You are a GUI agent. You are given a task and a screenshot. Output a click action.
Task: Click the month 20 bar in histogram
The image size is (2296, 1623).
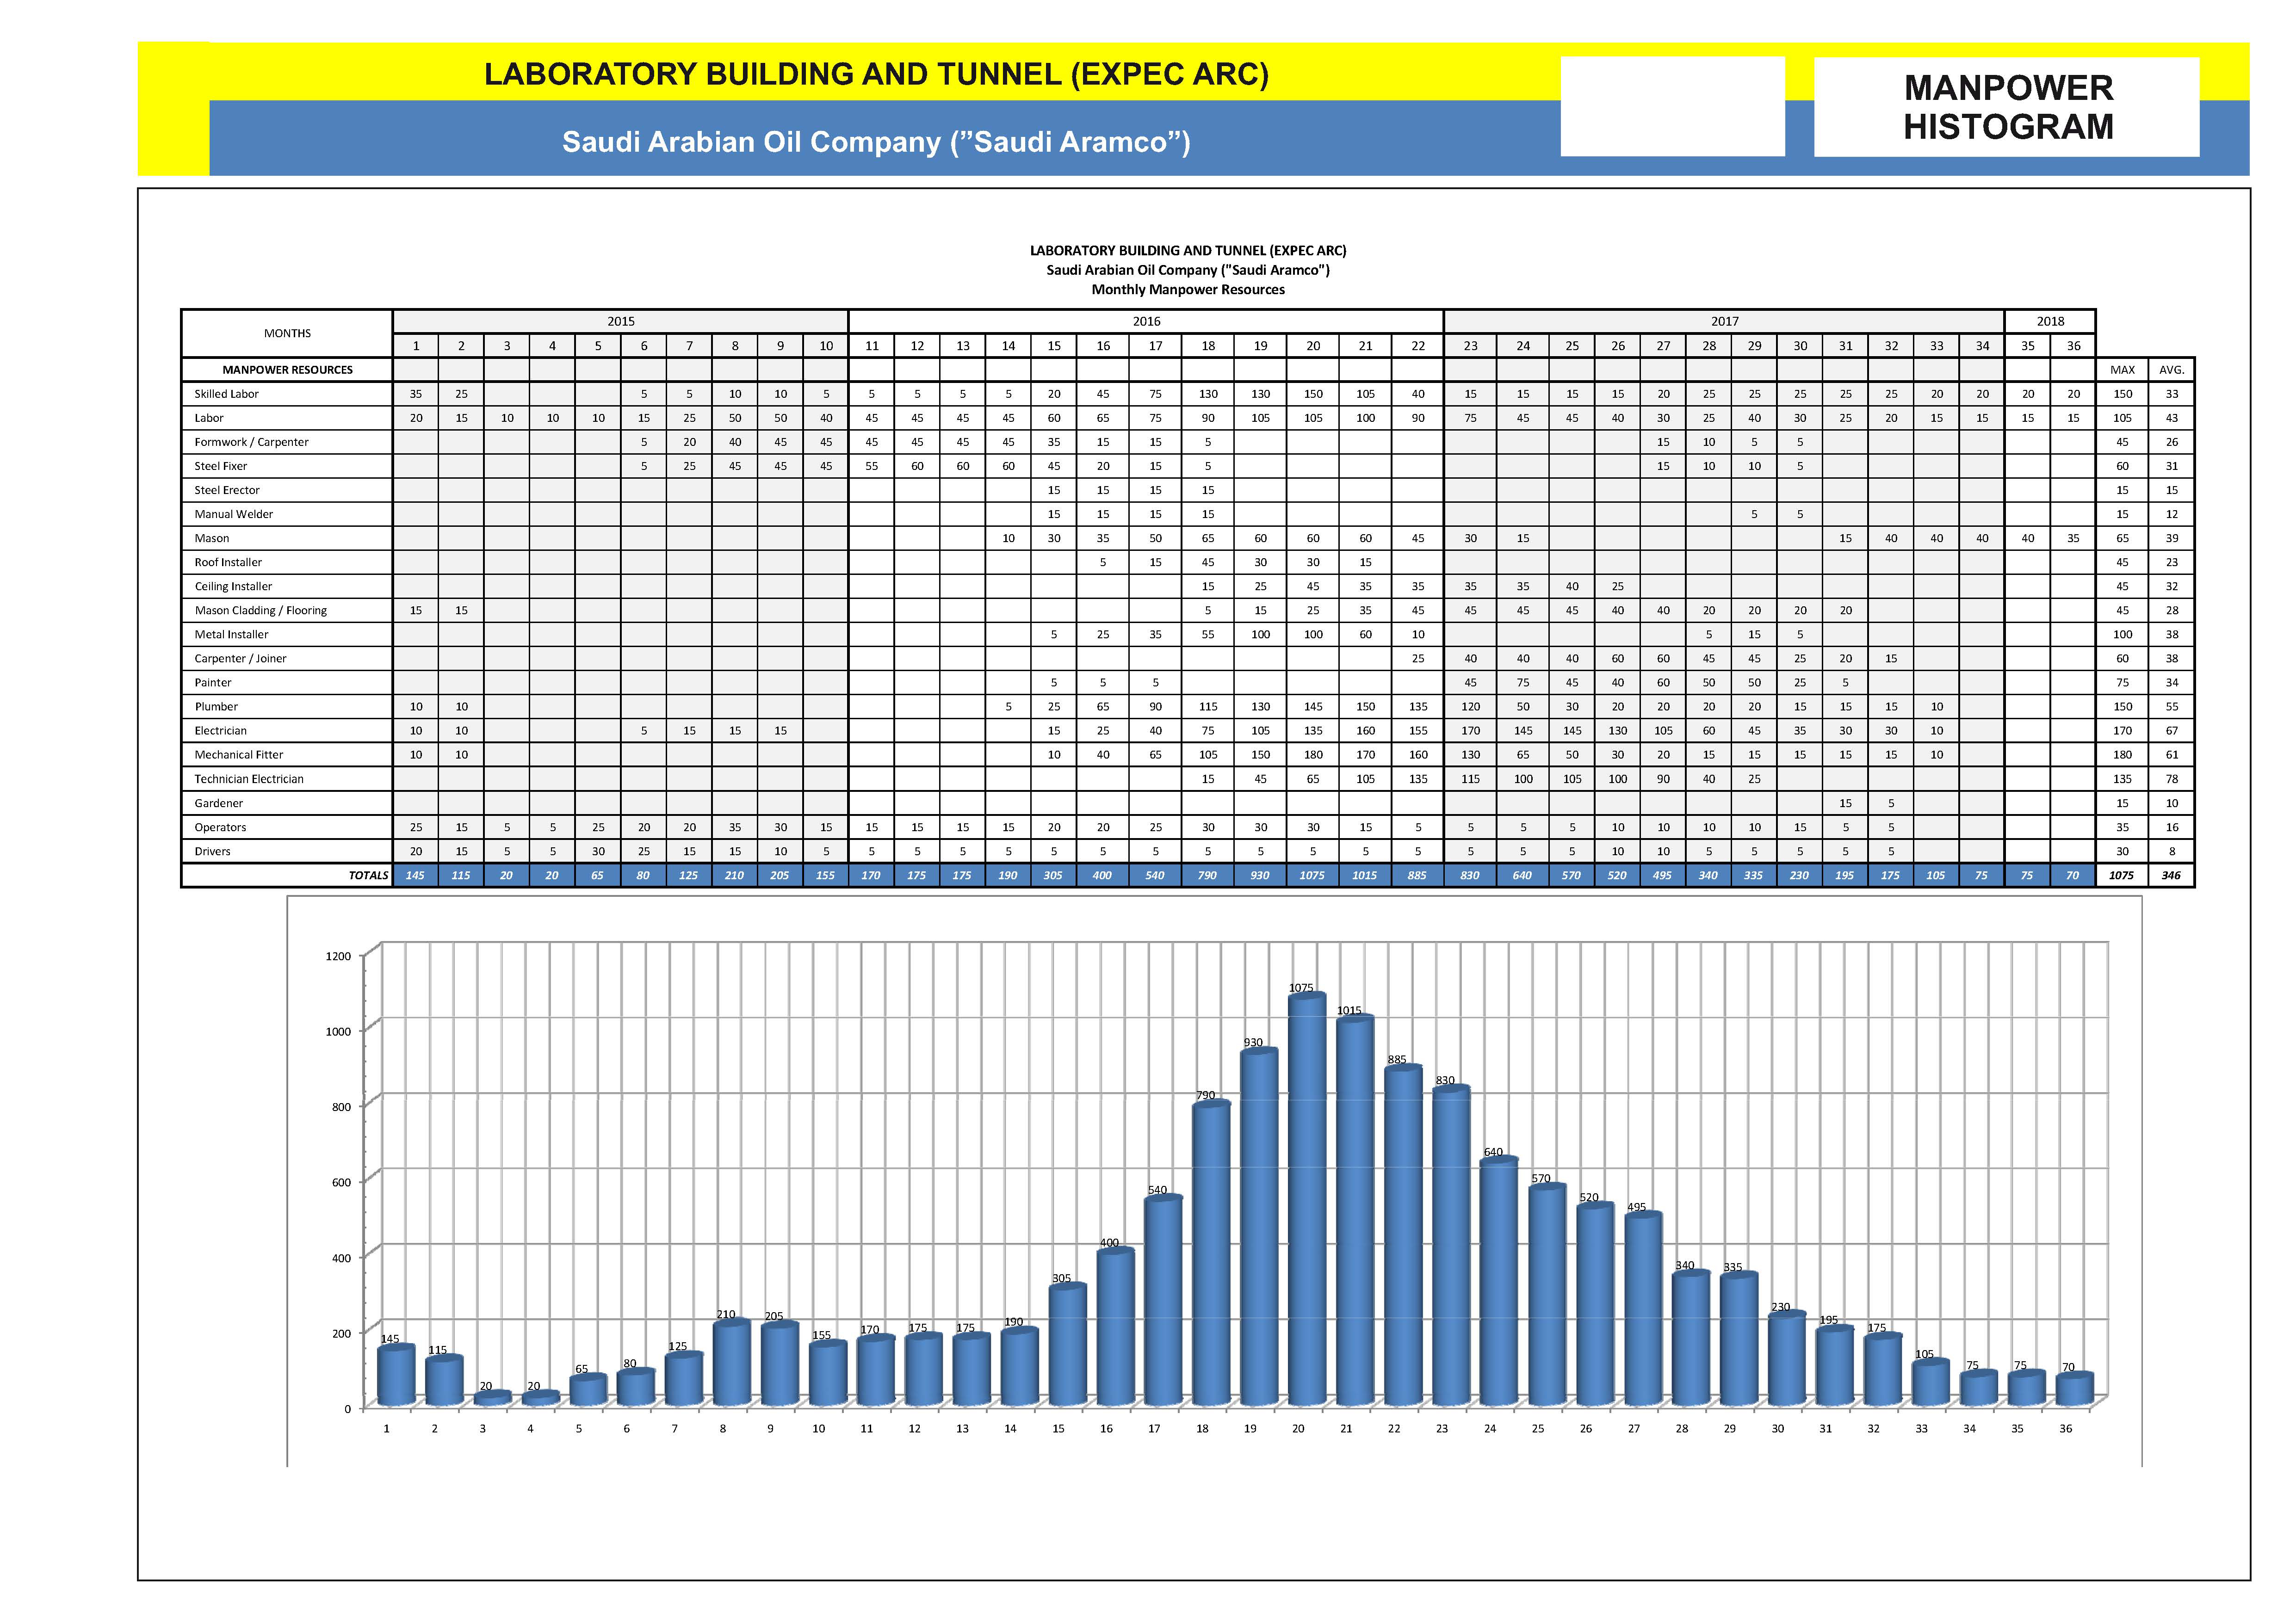1307,1199
